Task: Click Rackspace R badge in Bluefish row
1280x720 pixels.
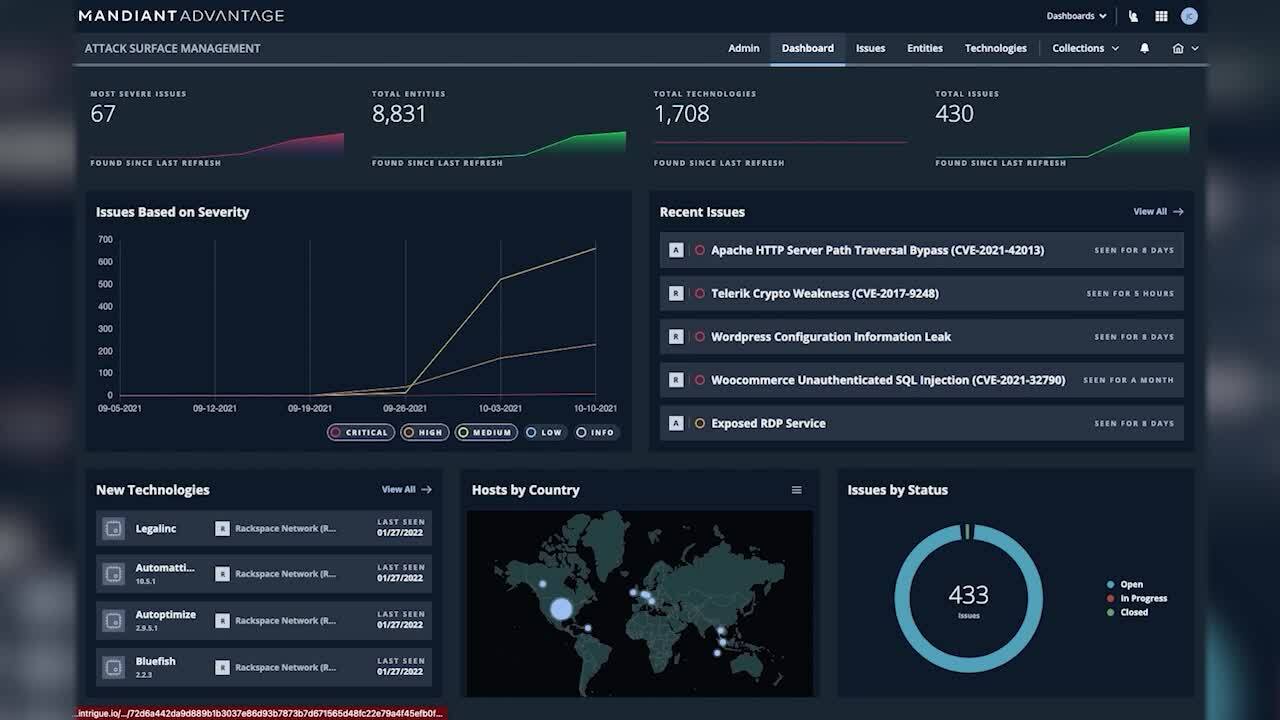Action: point(222,667)
